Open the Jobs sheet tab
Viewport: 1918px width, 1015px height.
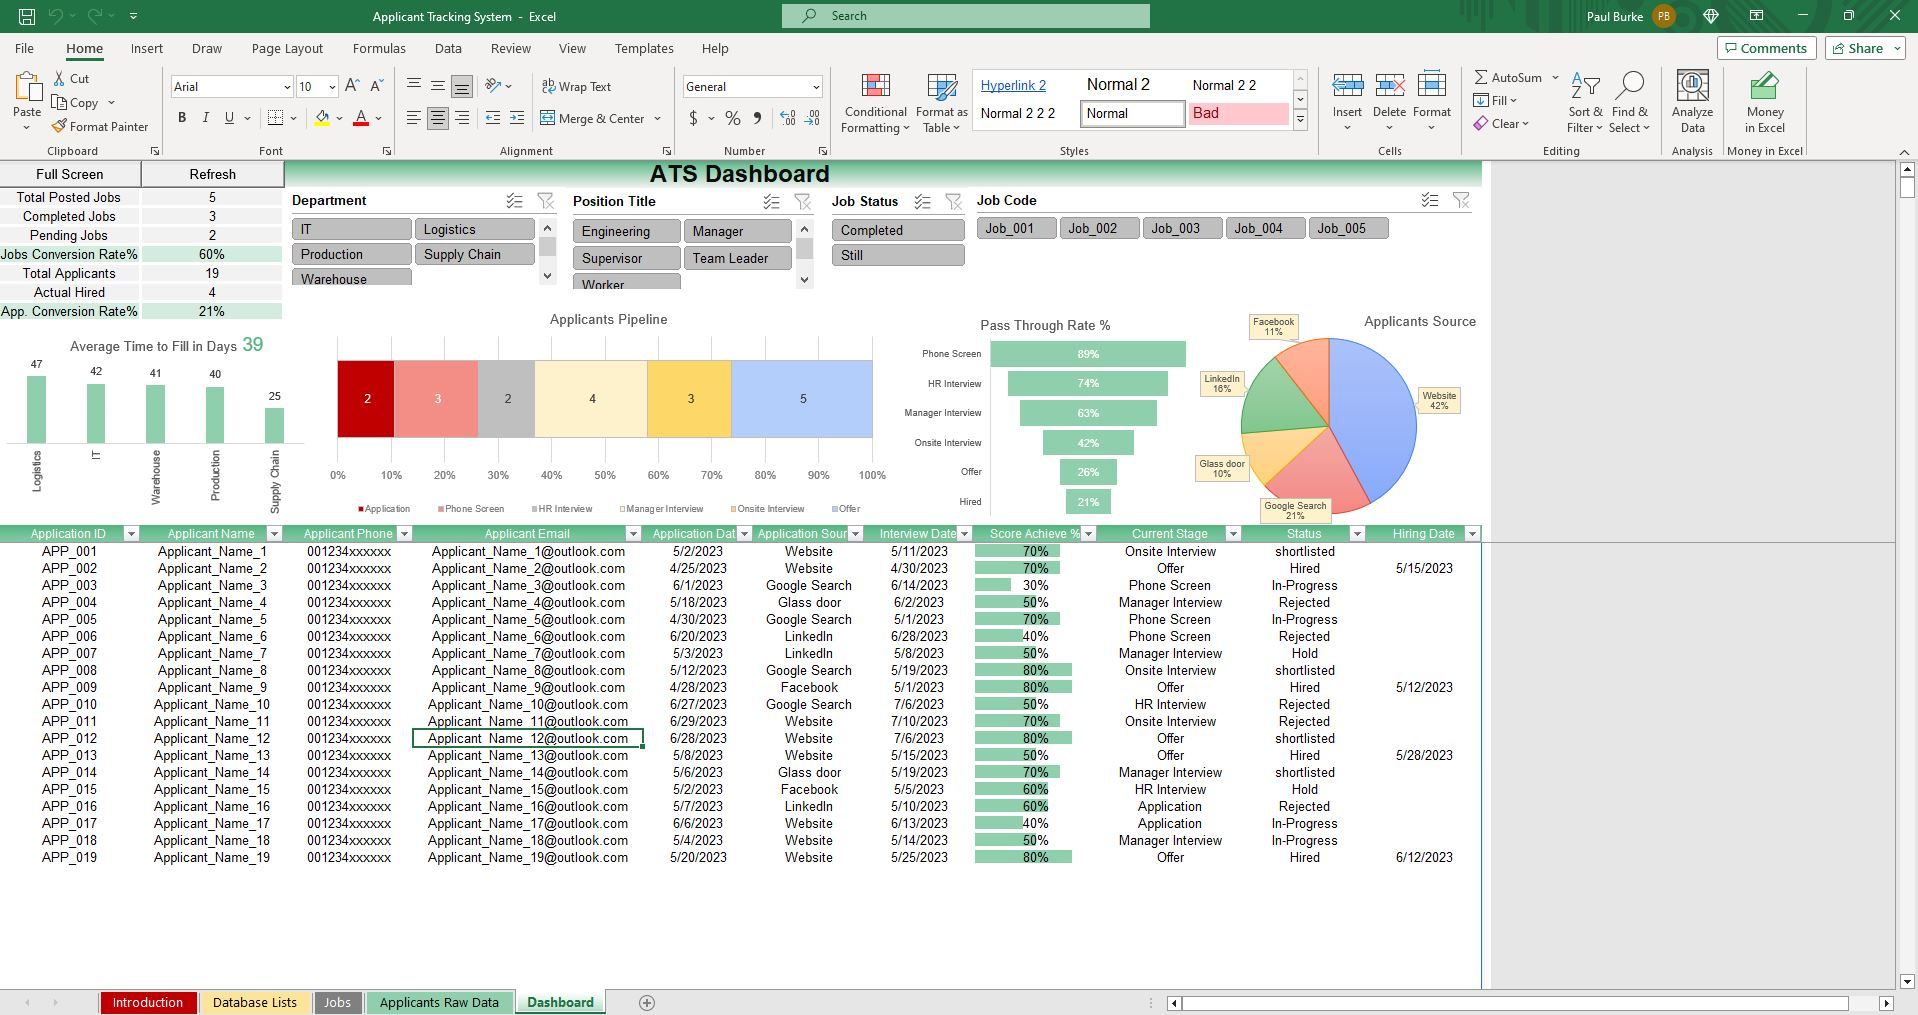coord(338,1002)
